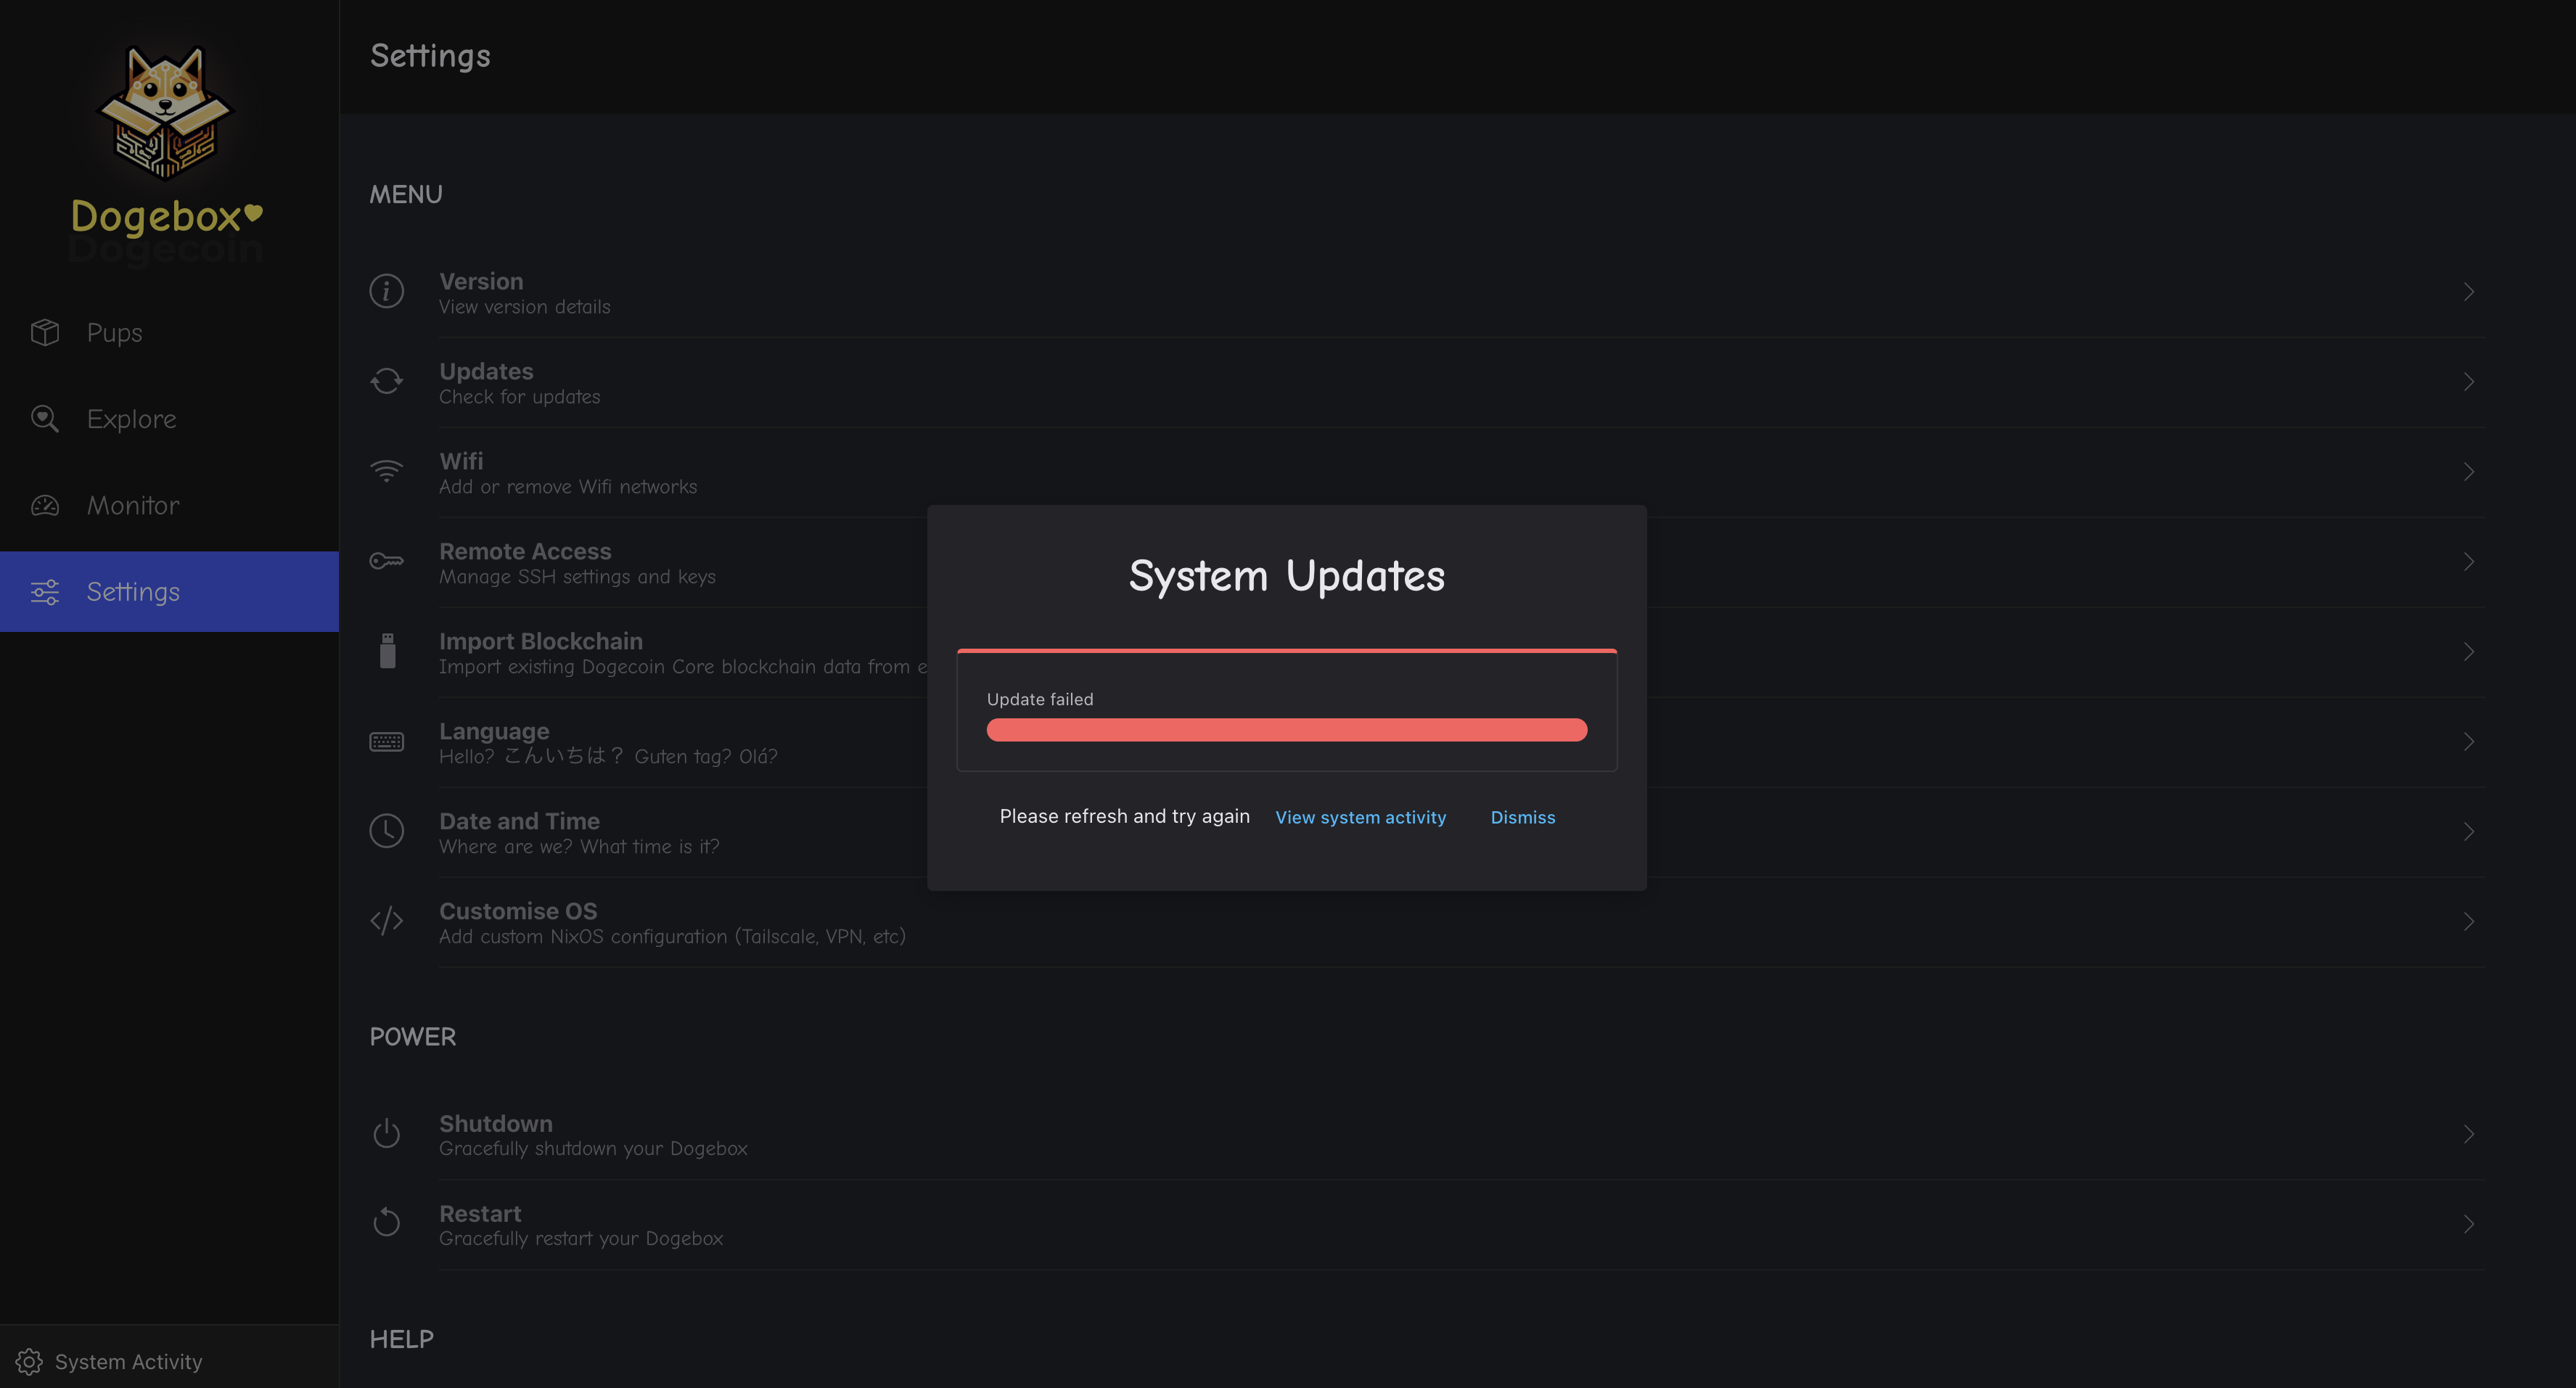Click the Date and Time clock icon
This screenshot has height=1388, width=2576.
click(x=386, y=831)
